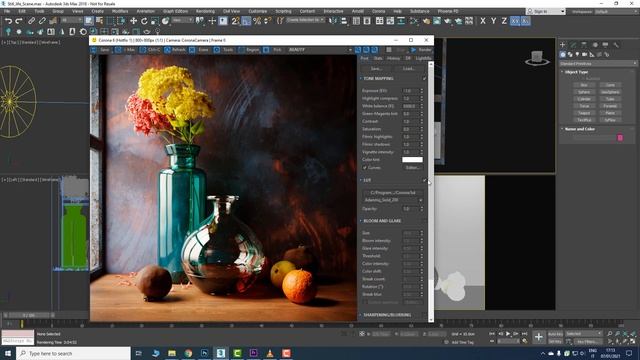Open the Sign In dropdown
This screenshot has height=360, width=640.
[546, 11]
